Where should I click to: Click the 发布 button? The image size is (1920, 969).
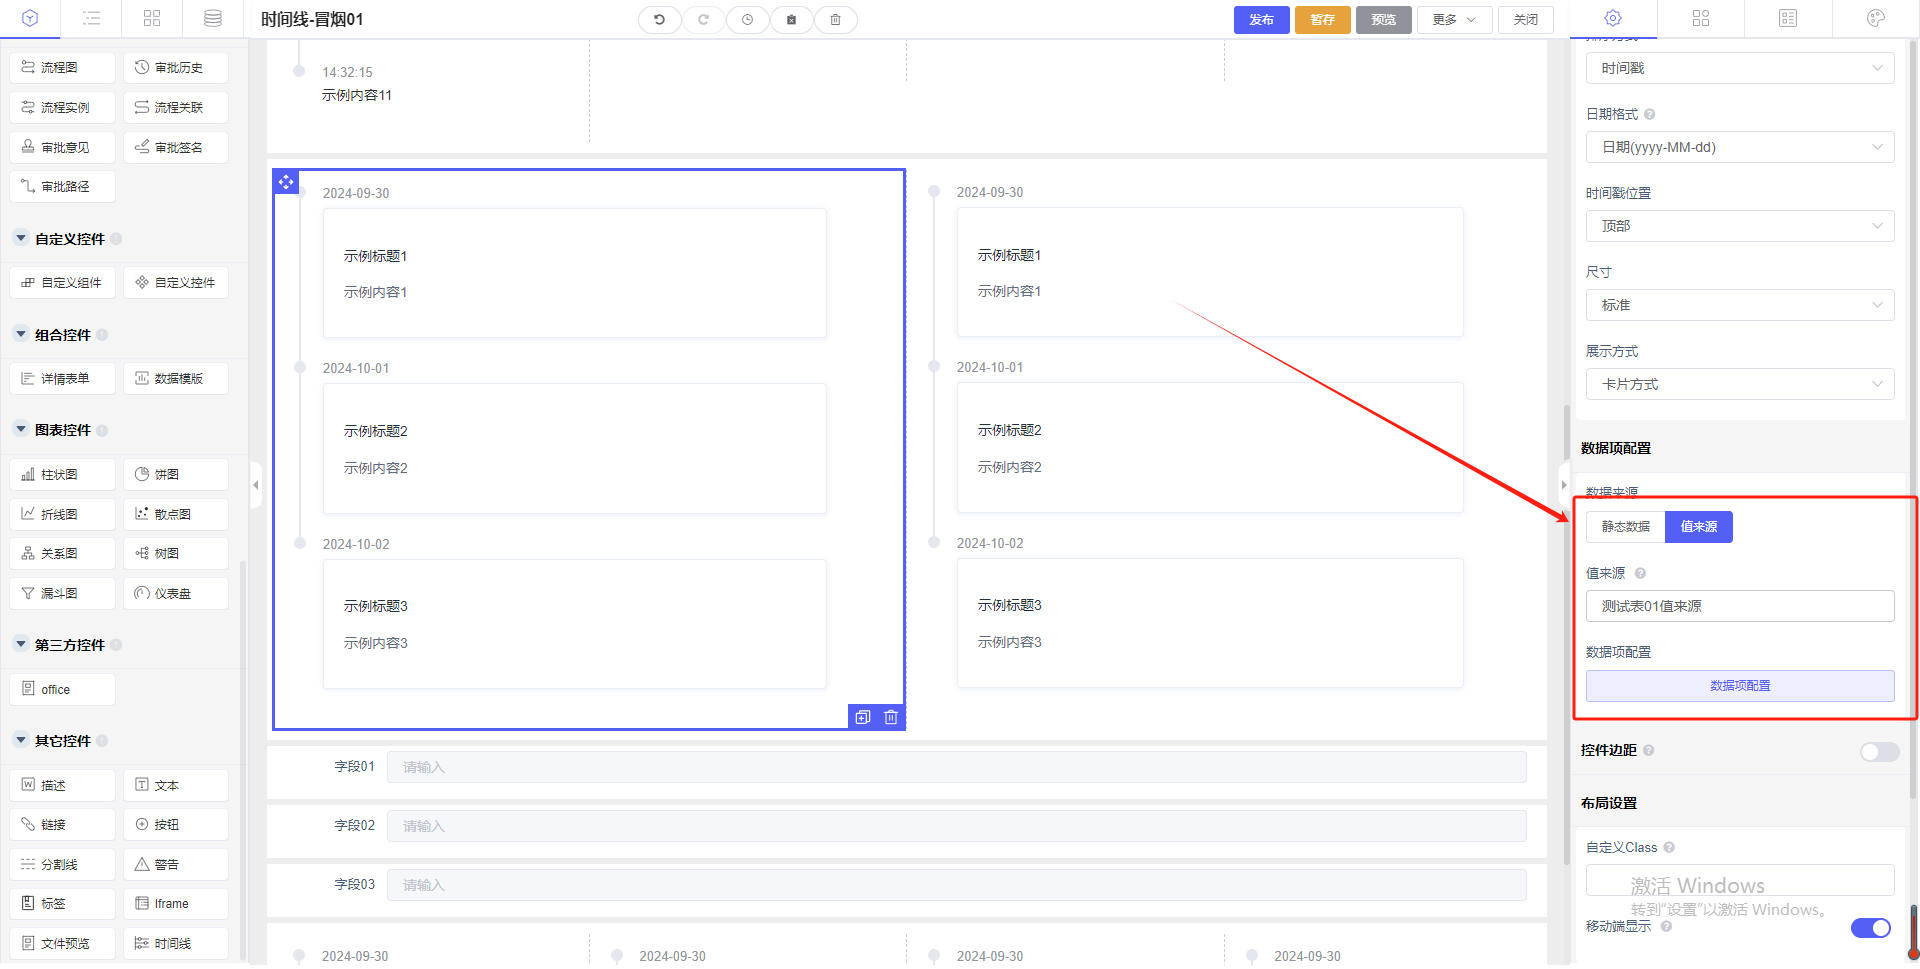(x=1261, y=20)
